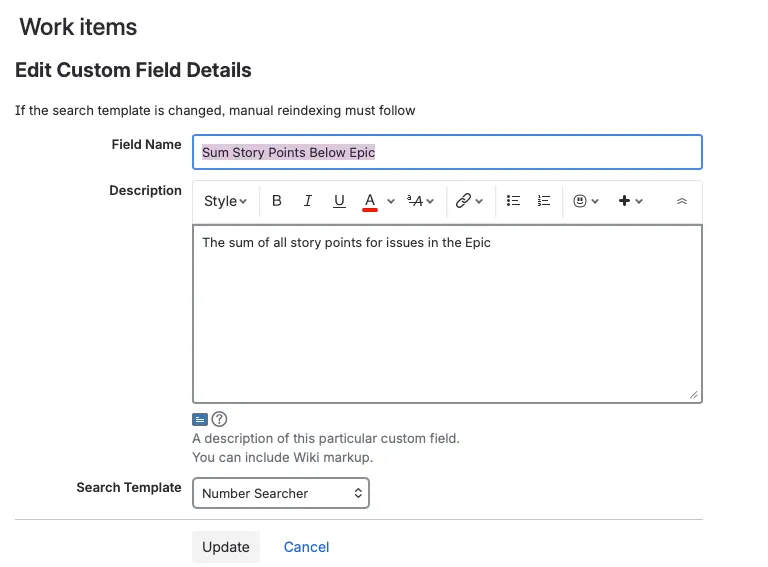Collapse the editor toolbar
The image size is (768, 567).
coord(682,201)
